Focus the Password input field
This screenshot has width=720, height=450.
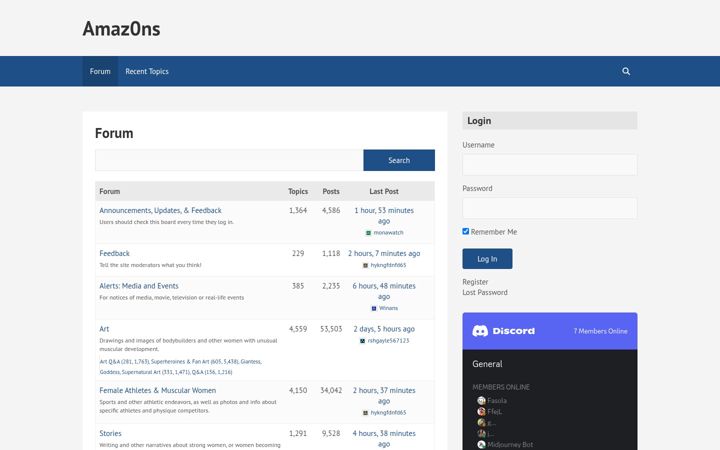pyautogui.click(x=550, y=208)
